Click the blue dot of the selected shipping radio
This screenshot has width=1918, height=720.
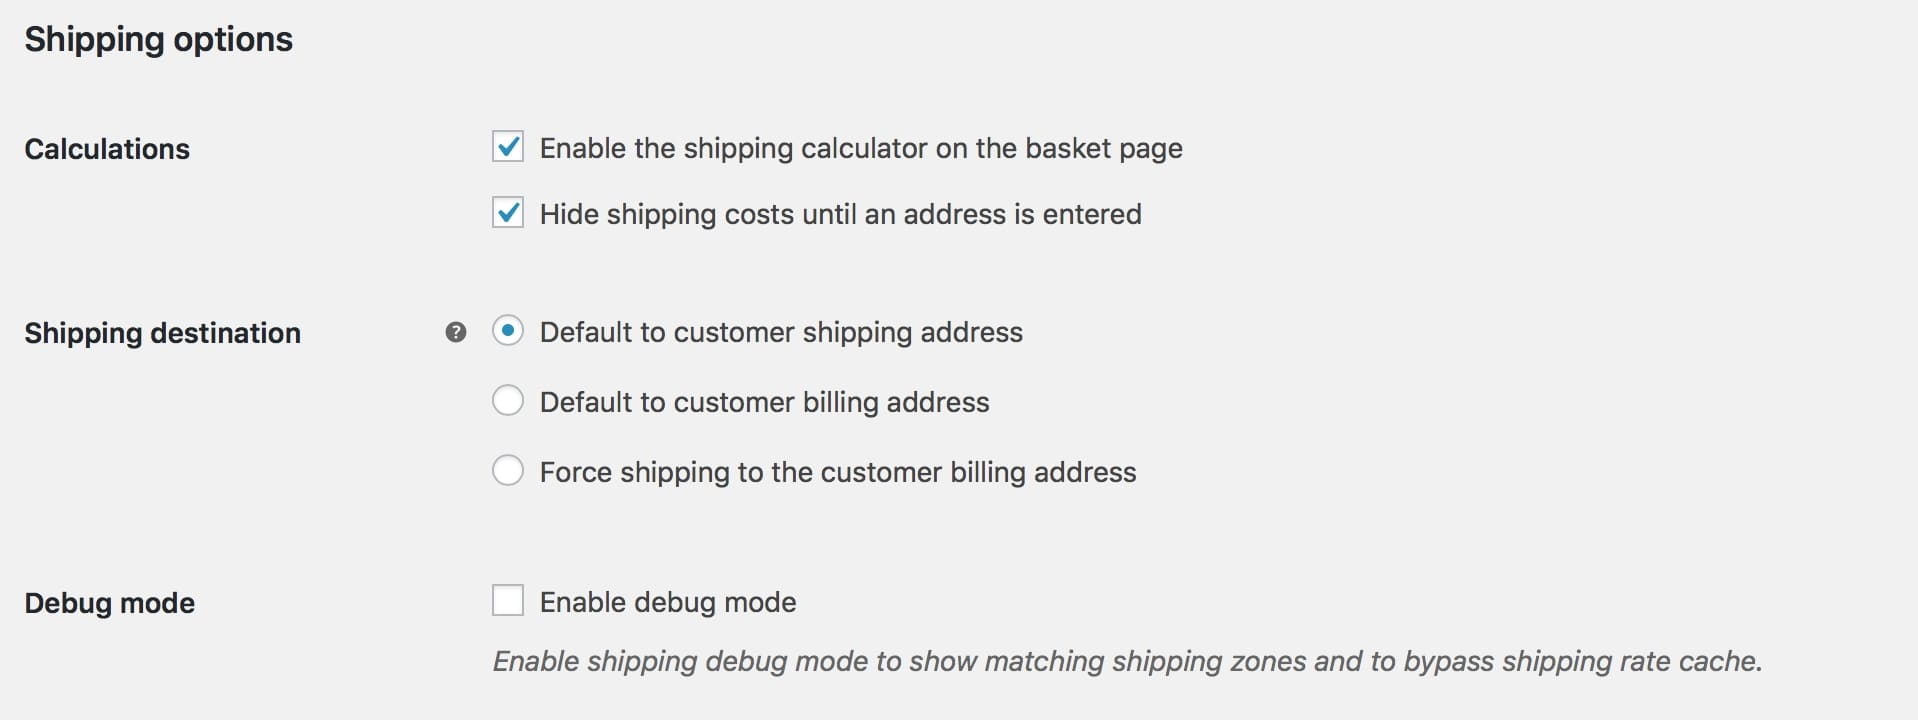[508, 331]
